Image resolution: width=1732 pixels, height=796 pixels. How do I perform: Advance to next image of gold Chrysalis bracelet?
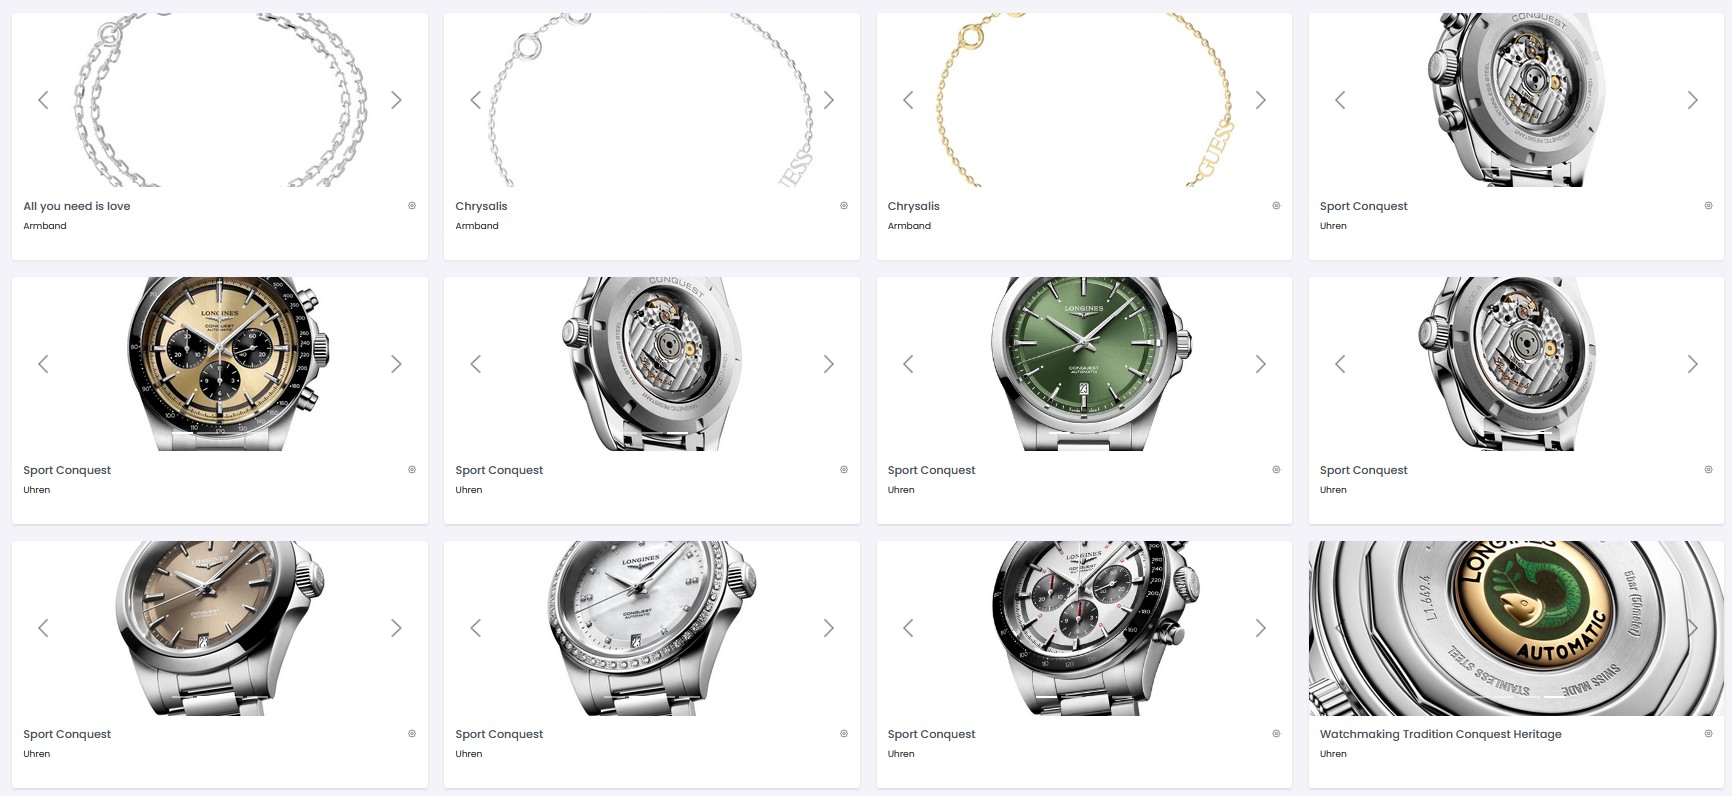point(1260,100)
